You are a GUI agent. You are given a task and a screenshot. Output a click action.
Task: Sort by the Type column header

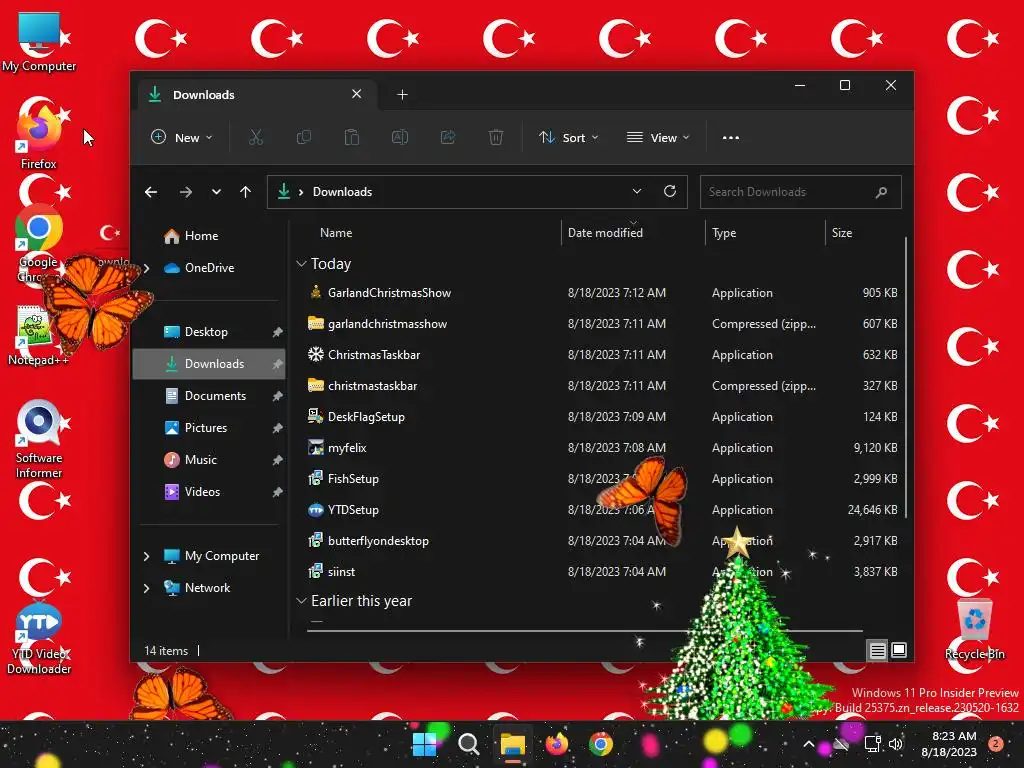tap(724, 233)
